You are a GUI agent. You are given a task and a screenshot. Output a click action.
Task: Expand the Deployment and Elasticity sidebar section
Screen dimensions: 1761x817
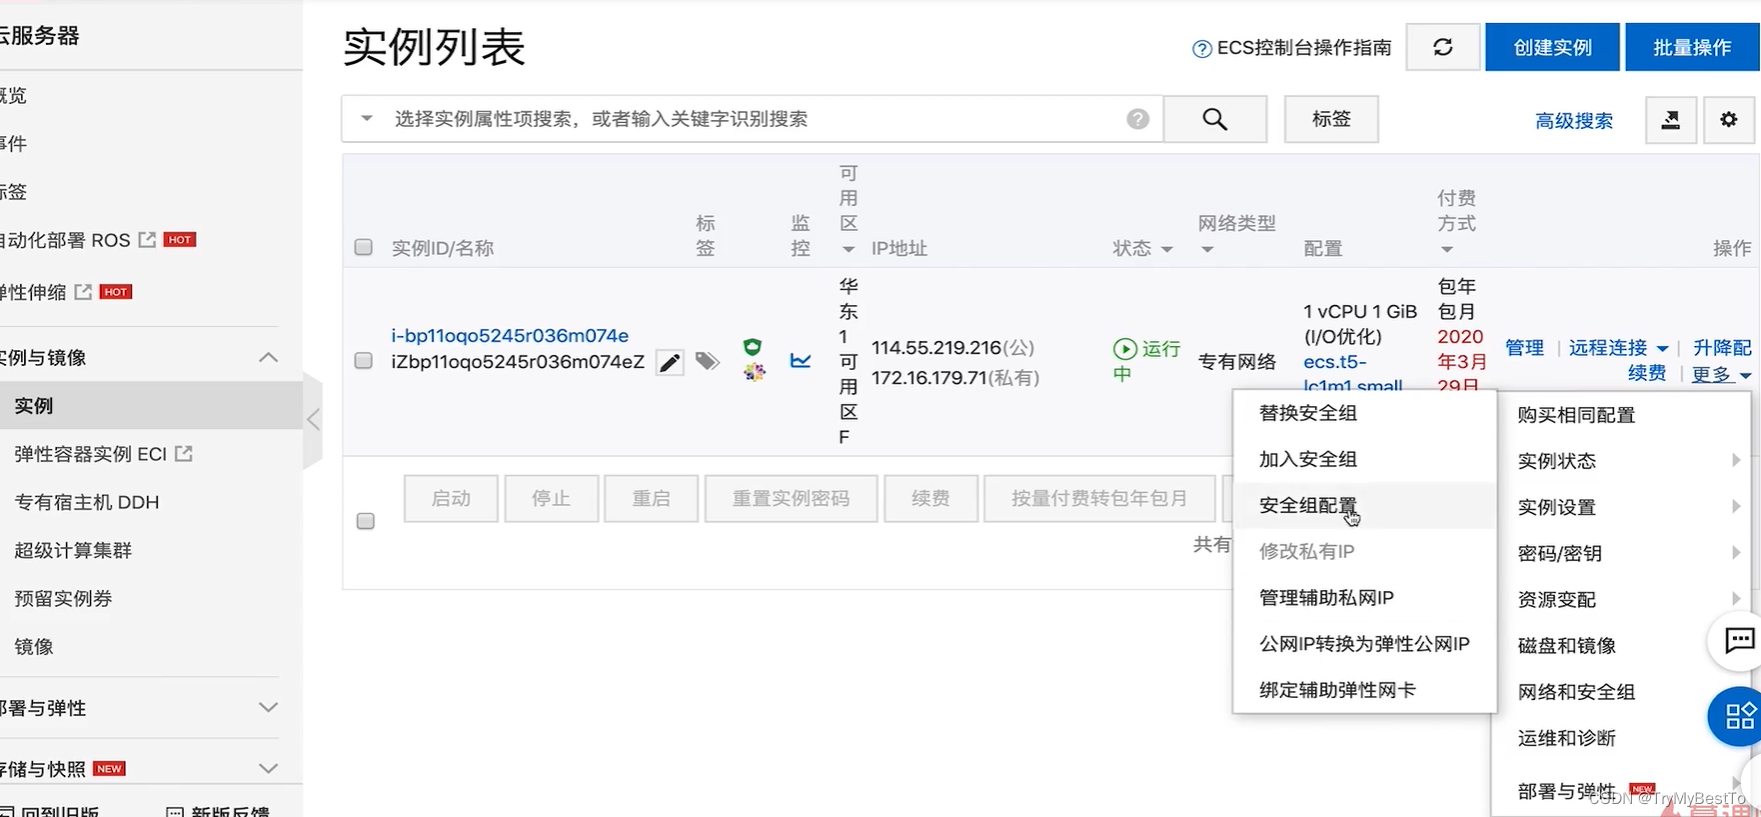click(x=268, y=707)
